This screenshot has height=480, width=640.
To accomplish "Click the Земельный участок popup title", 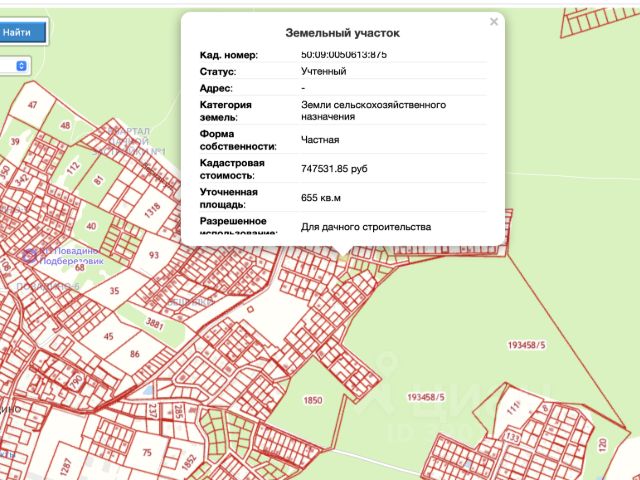I will coord(342,33).
